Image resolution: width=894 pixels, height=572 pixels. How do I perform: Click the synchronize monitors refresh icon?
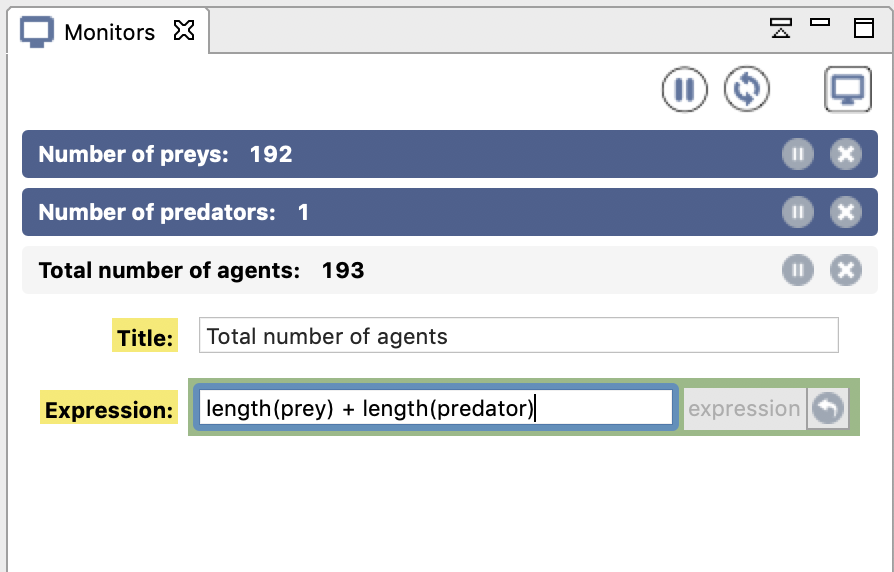coord(746,90)
